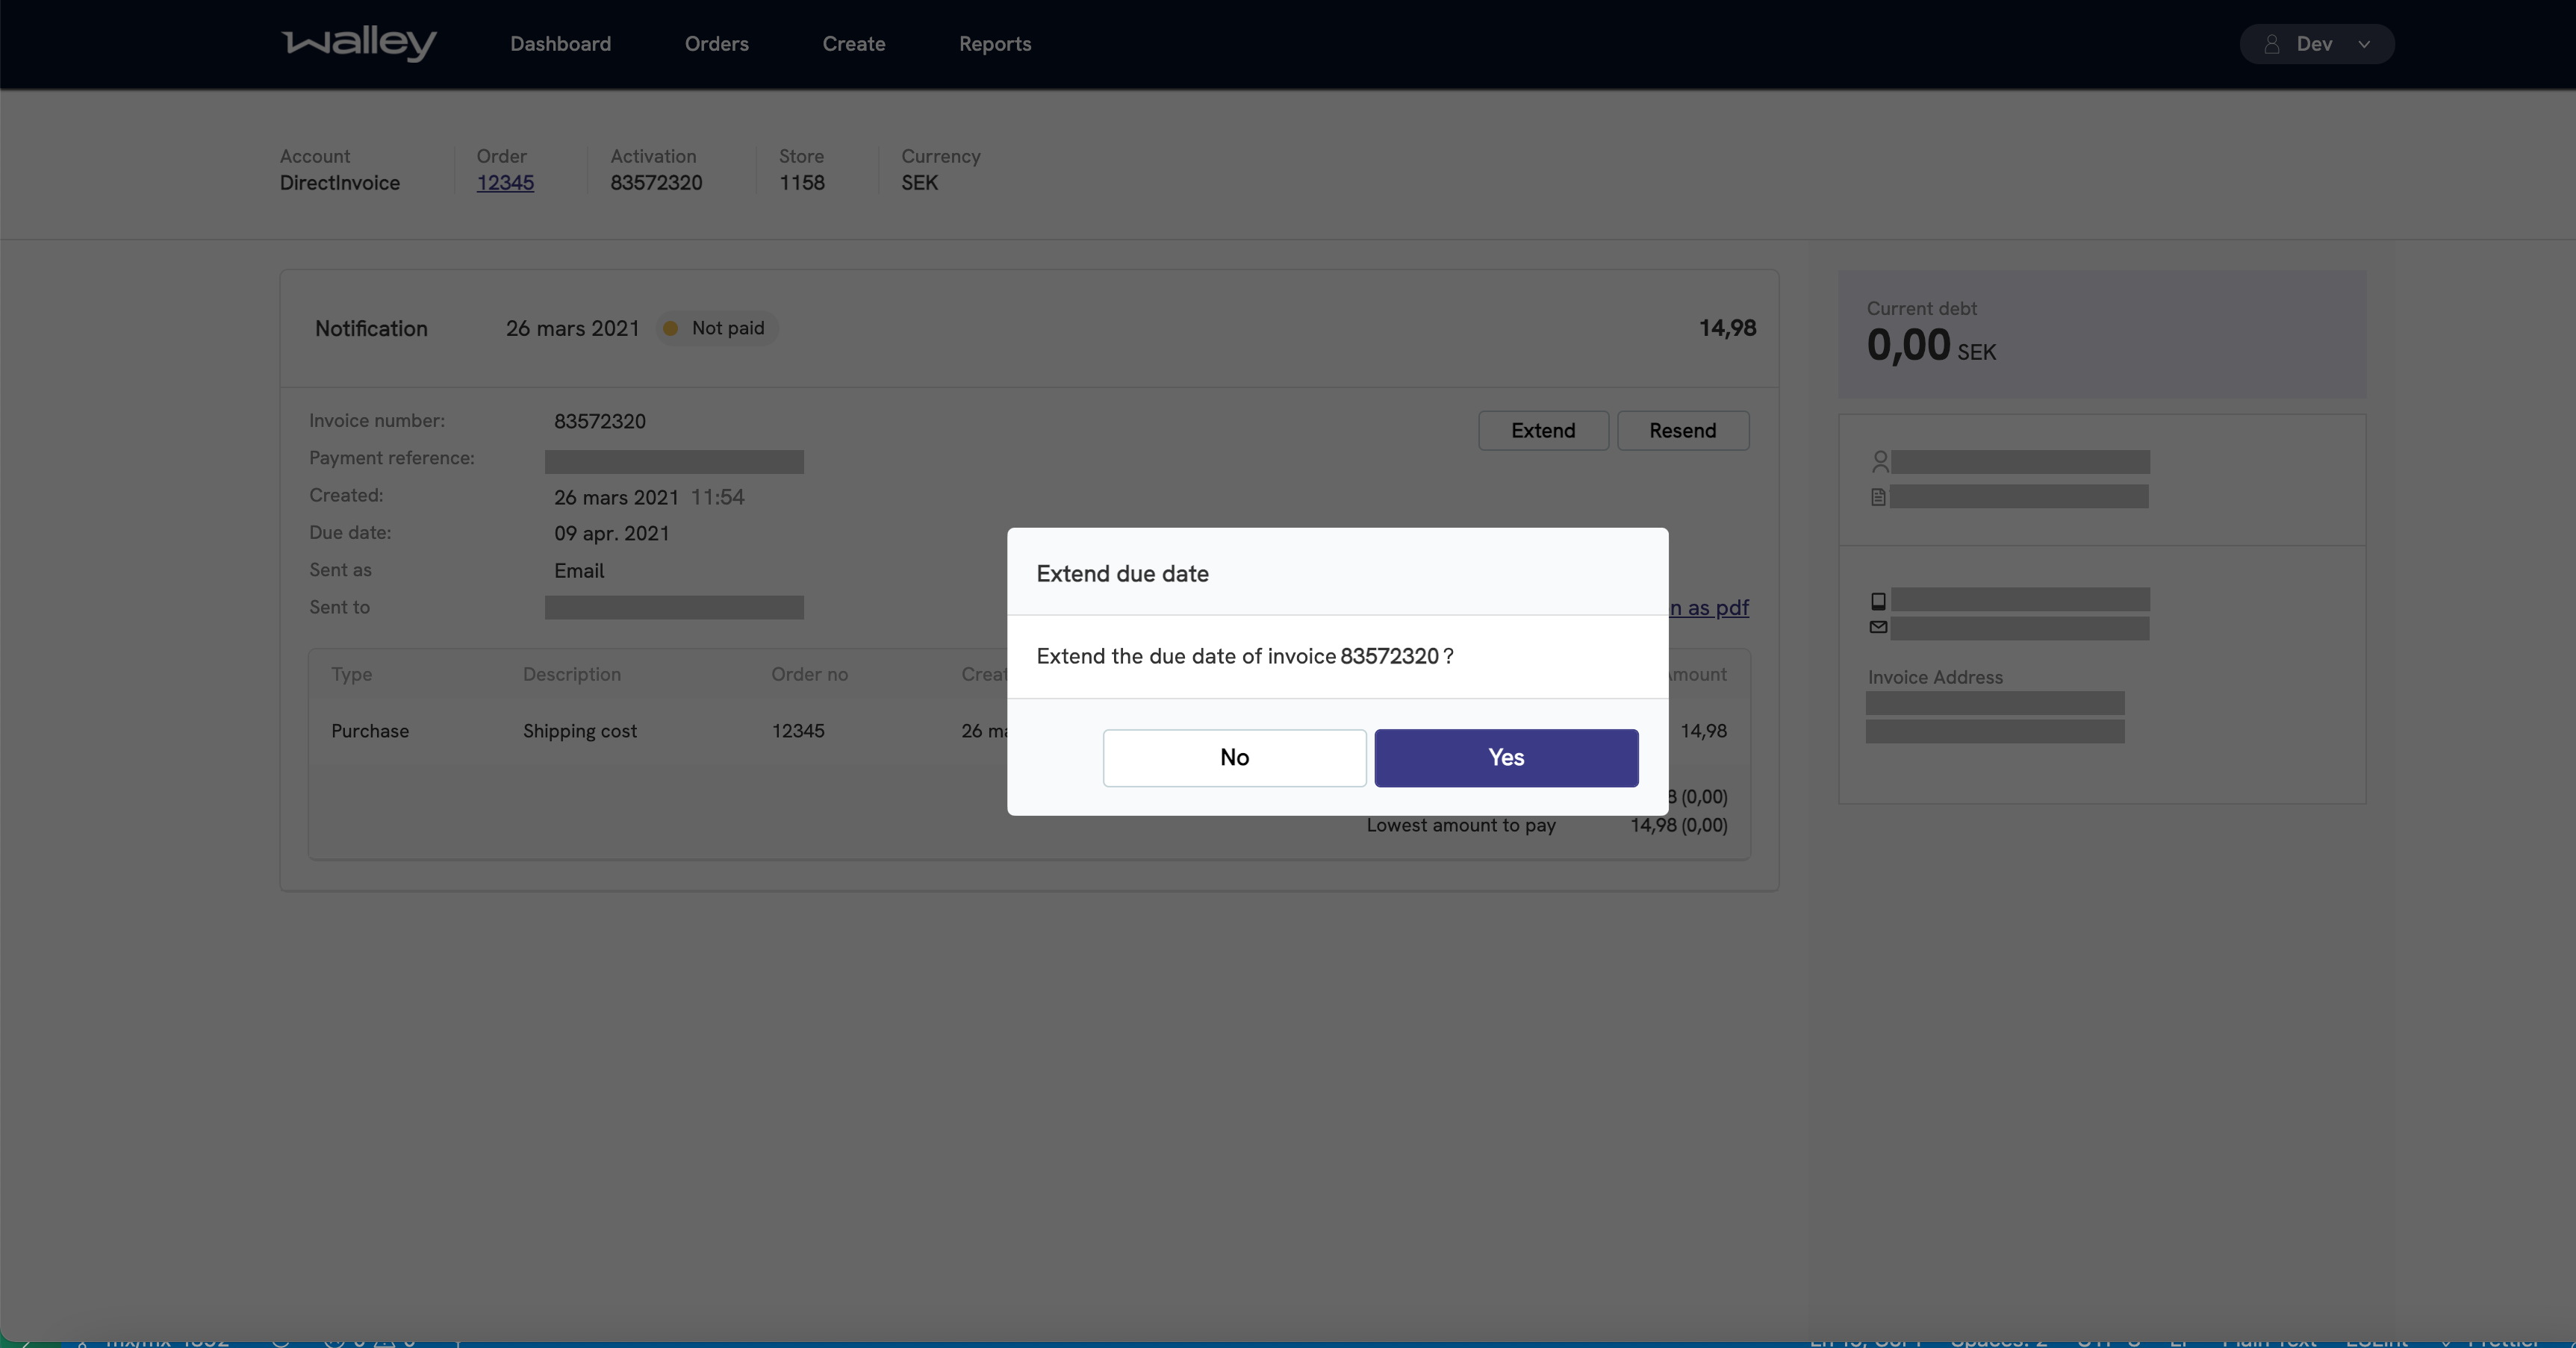Open the invoice as pdf link
The image size is (2576, 1348).
click(1708, 607)
